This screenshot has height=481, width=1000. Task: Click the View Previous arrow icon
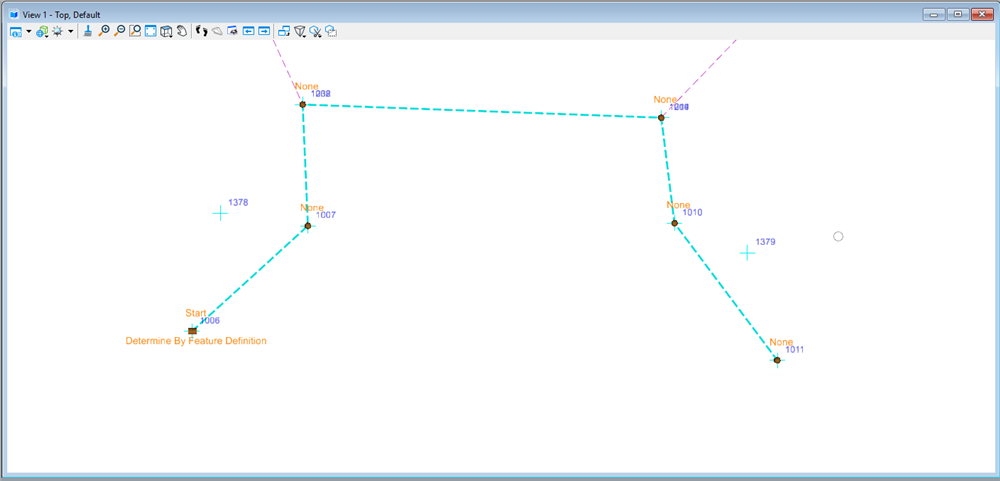[x=249, y=31]
